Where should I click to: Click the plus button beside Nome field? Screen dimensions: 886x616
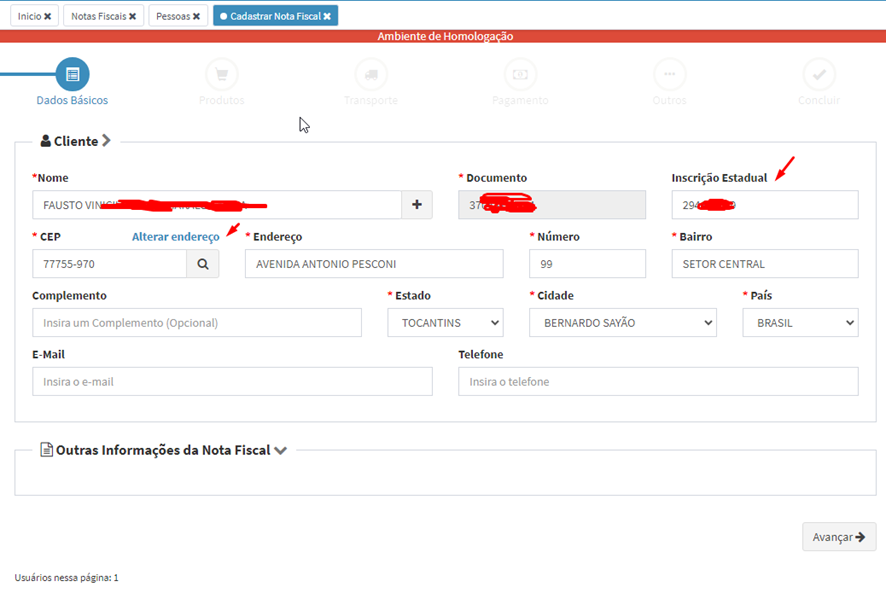[417, 205]
